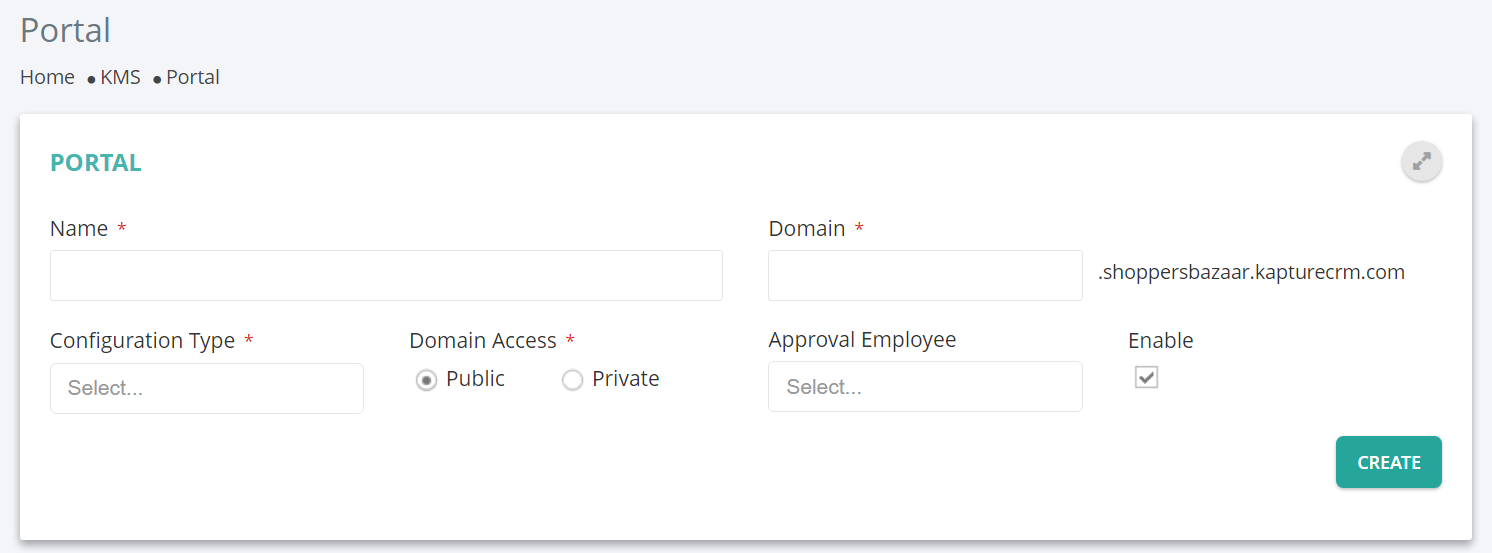Click the Name field label
Image resolution: width=1492 pixels, height=553 pixels.
click(x=79, y=229)
